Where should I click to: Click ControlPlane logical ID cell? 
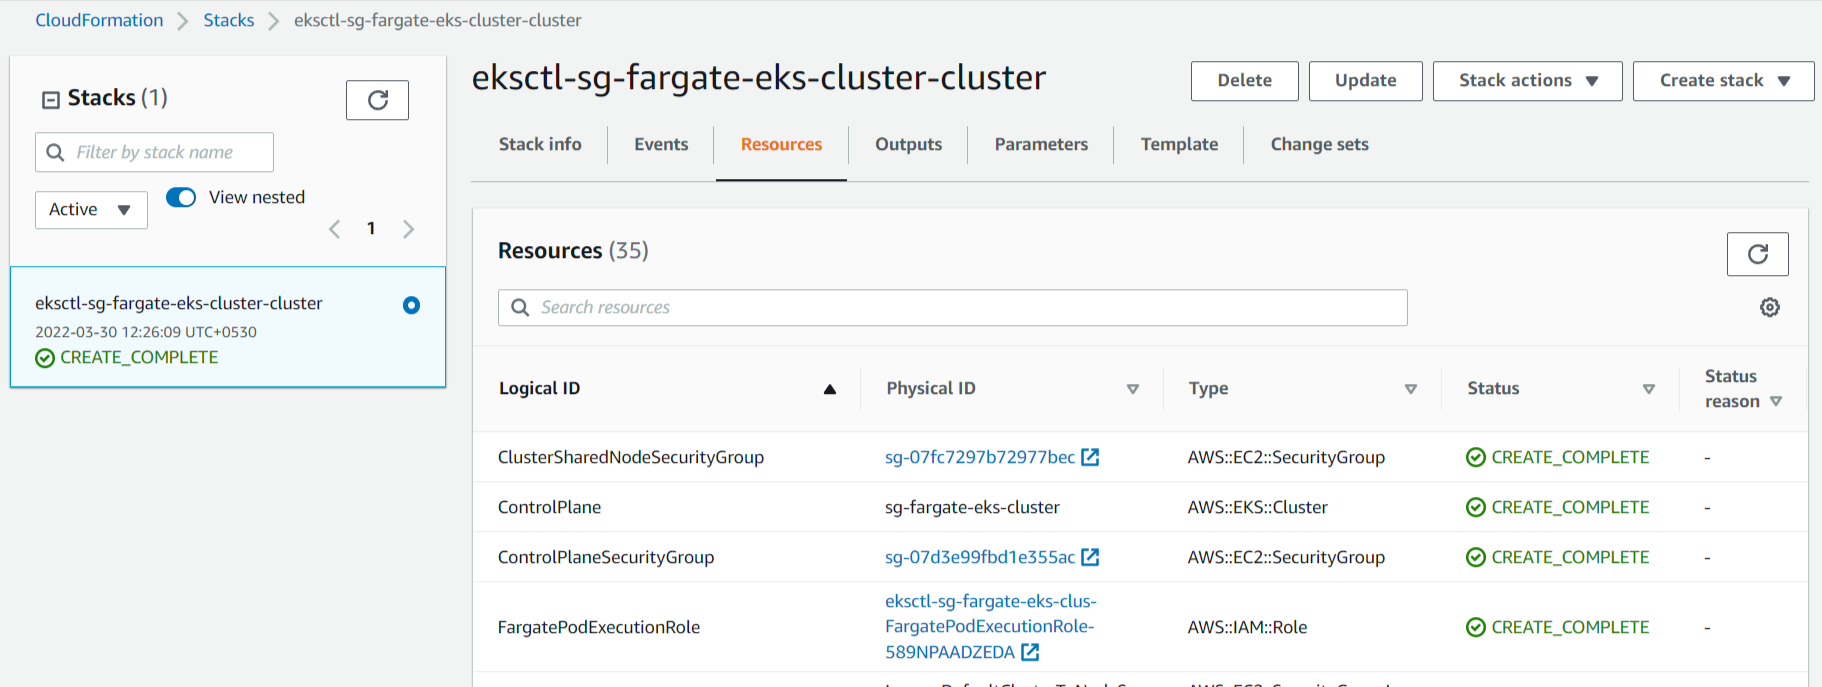click(x=549, y=507)
